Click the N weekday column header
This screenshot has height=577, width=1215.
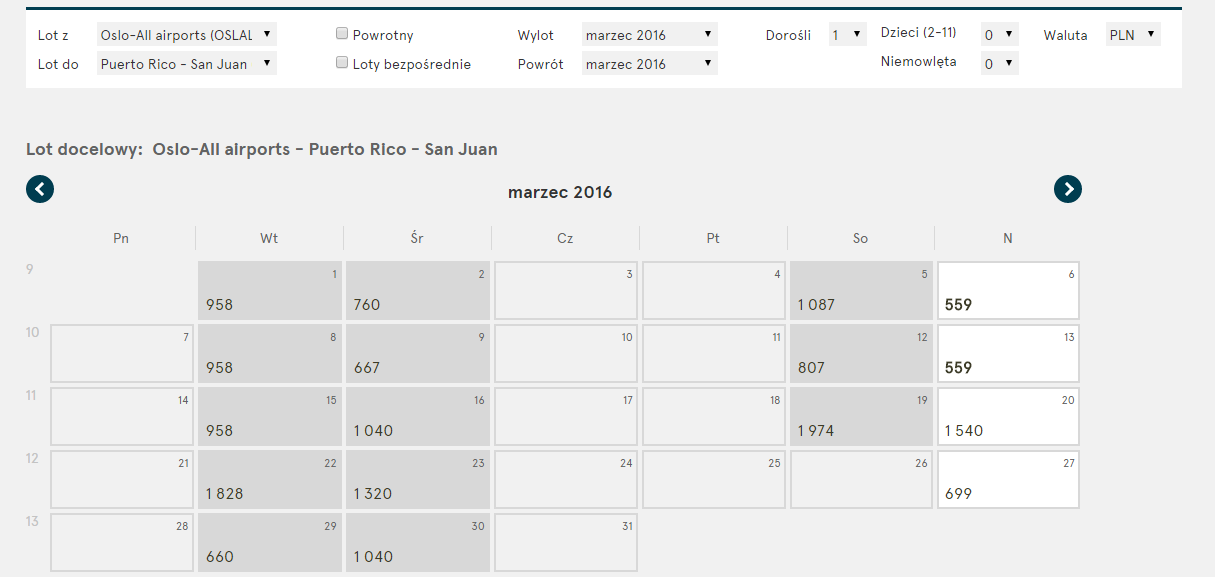(x=1008, y=238)
